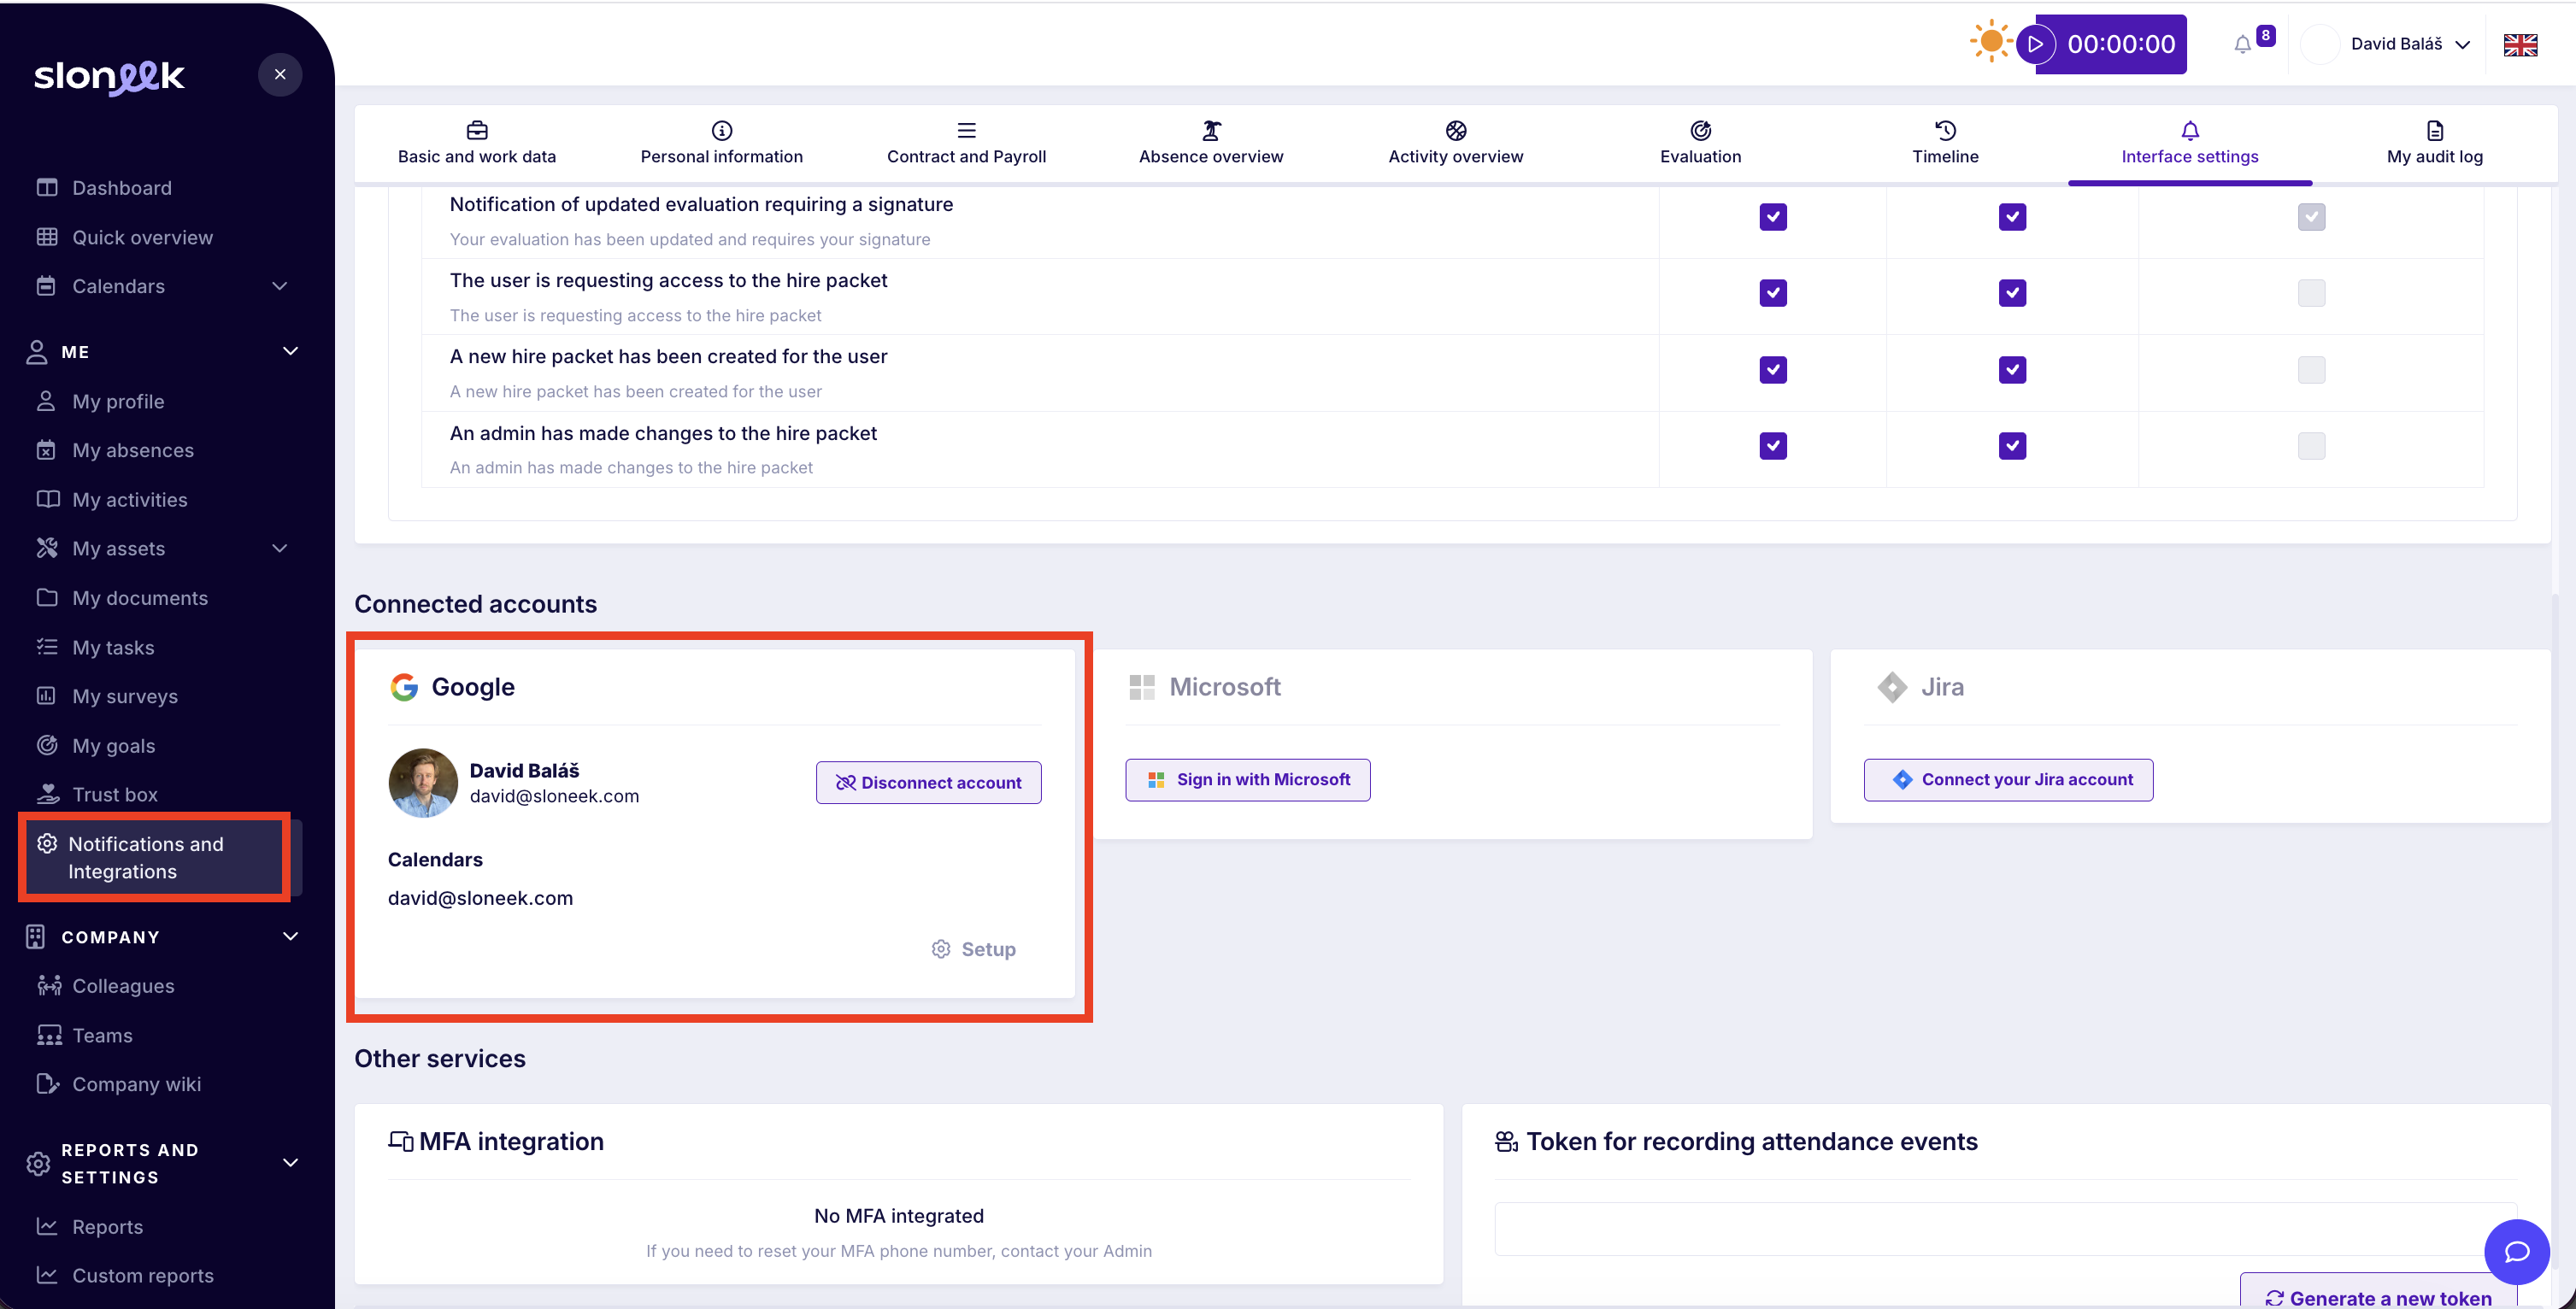The height and width of the screenshot is (1309, 2576).
Task: Click the Microsoft logo in Connected accounts
Action: (1141, 687)
